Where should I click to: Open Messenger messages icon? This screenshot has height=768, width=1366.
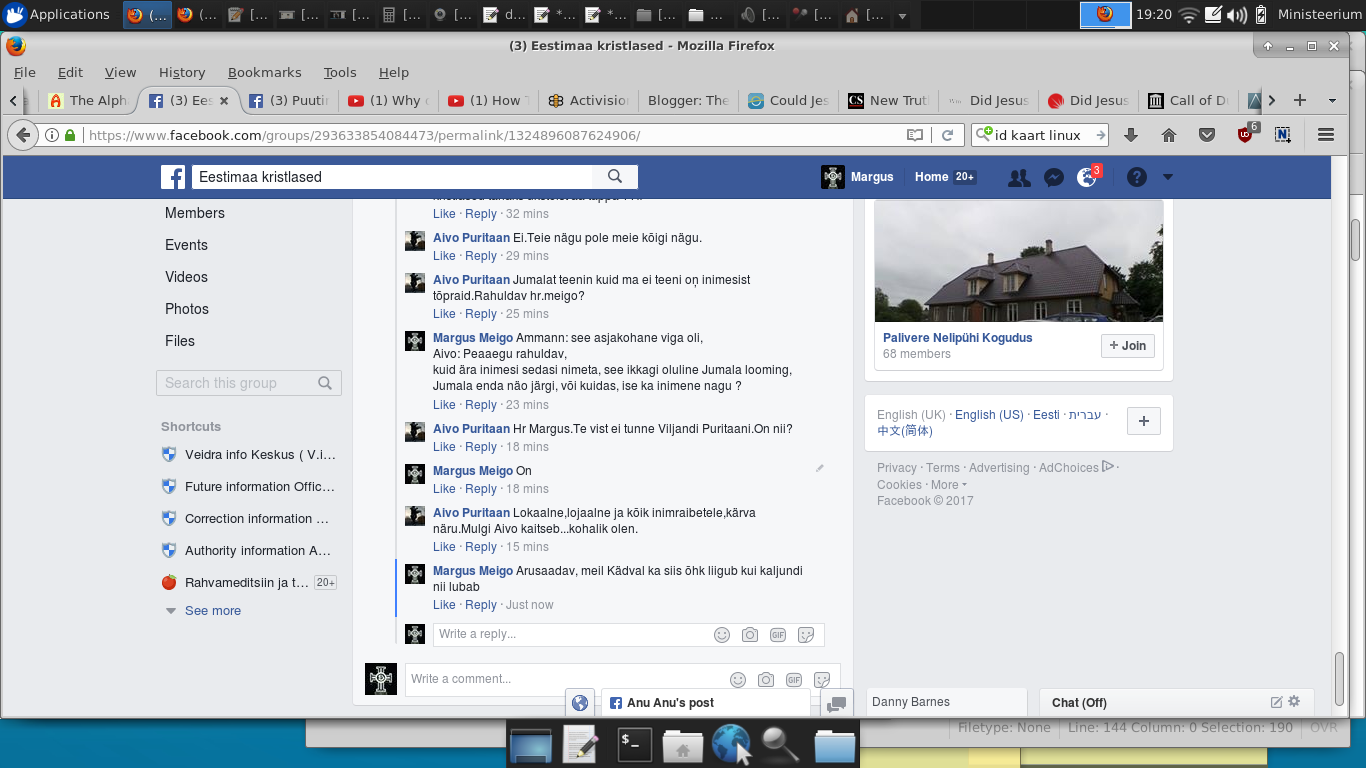point(1053,177)
